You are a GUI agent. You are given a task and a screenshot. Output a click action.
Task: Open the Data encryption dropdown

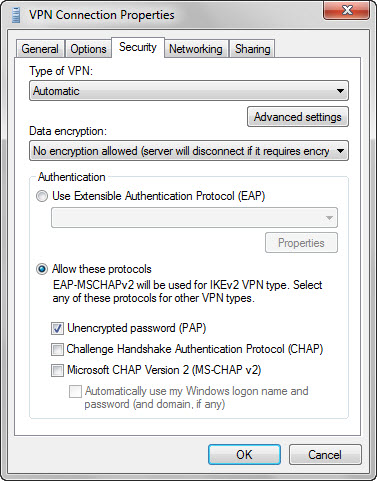point(189,151)
